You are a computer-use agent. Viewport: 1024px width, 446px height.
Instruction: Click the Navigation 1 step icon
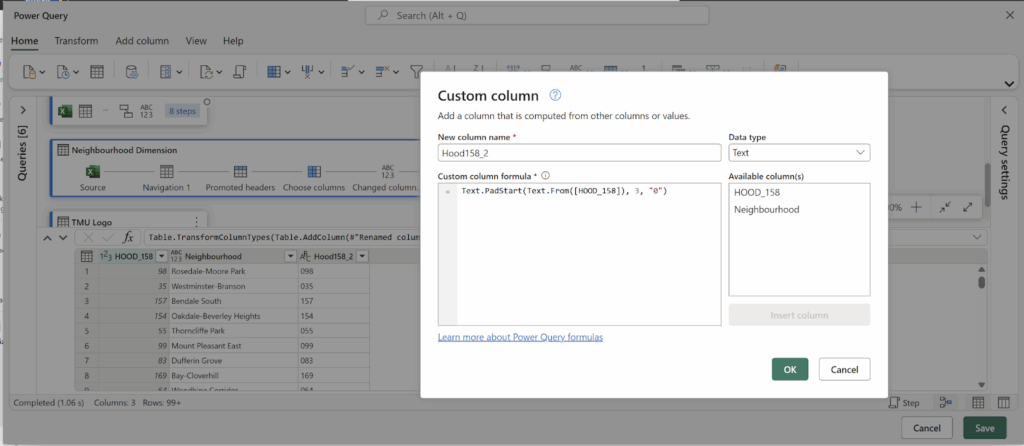167,172
